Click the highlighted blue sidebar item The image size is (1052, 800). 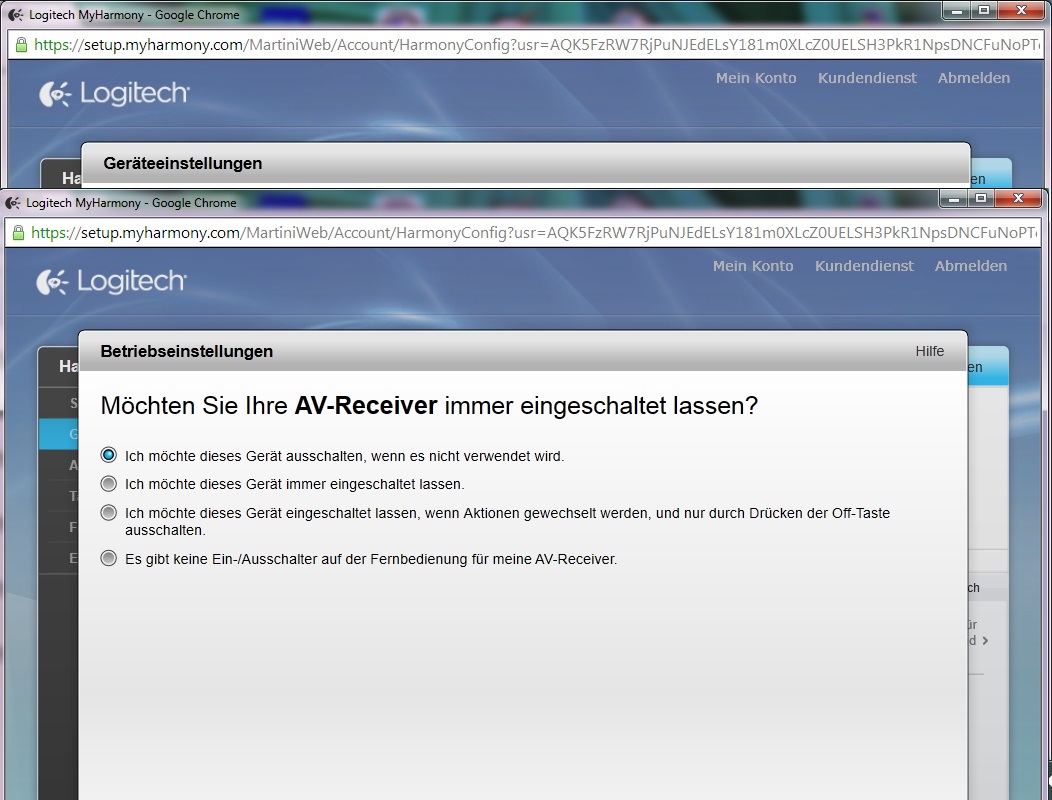tap(59, 435)
